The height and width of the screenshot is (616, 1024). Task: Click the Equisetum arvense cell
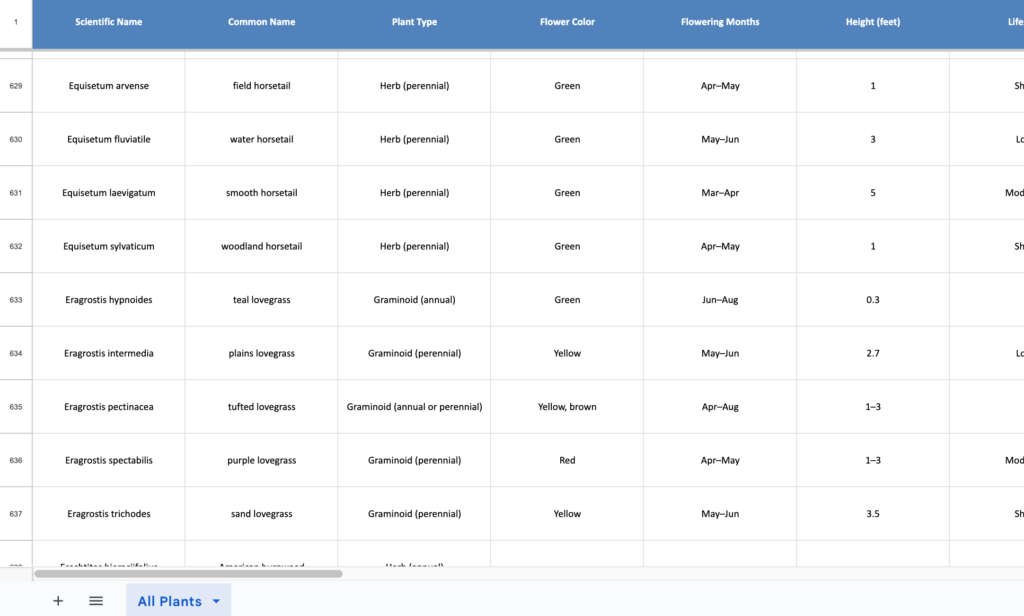[108, 86]
